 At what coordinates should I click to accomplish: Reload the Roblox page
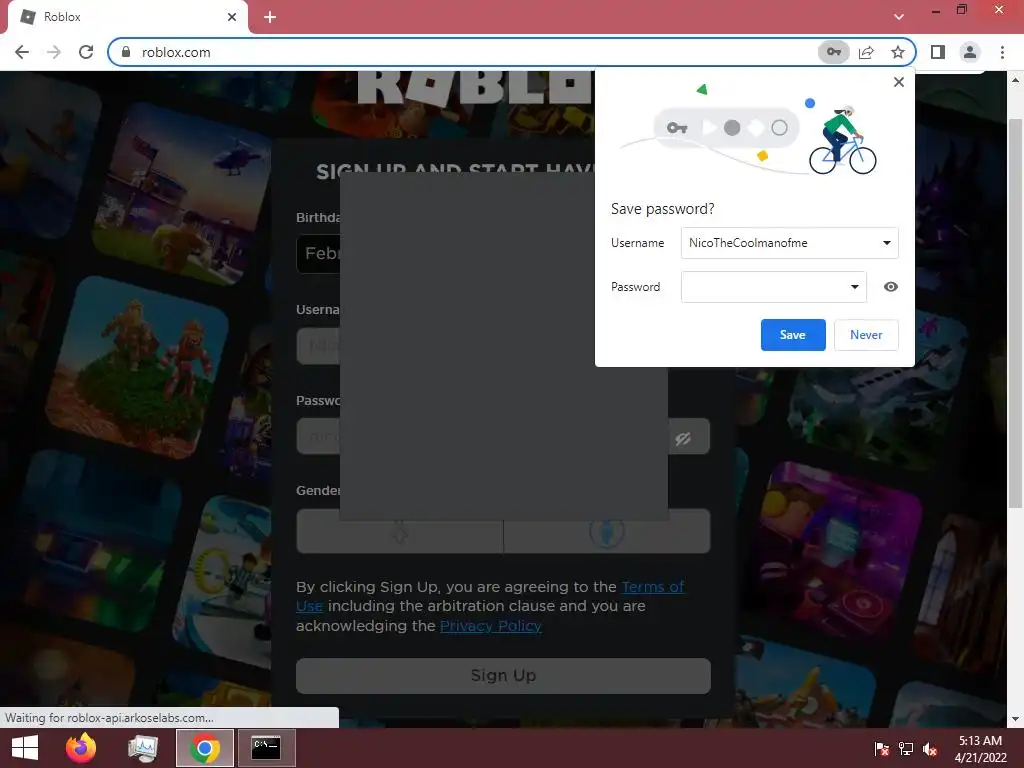point(86,52)
